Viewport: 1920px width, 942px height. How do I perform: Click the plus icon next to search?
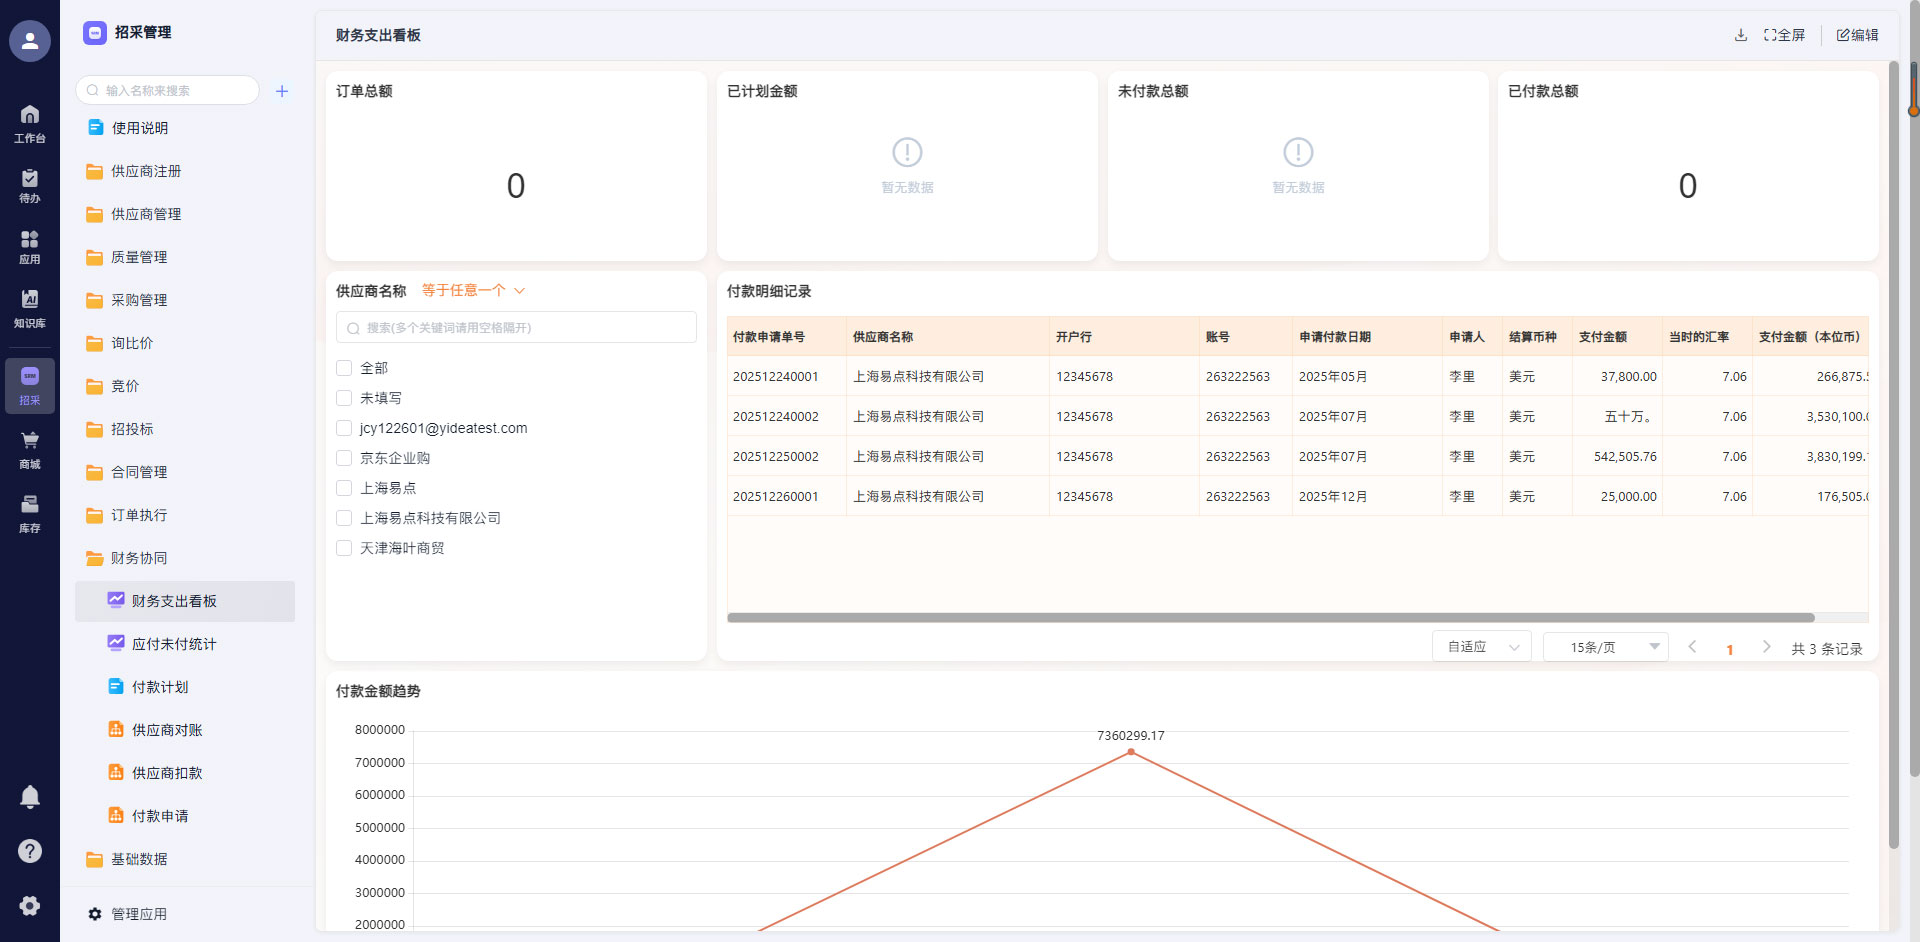click(282, 91)
